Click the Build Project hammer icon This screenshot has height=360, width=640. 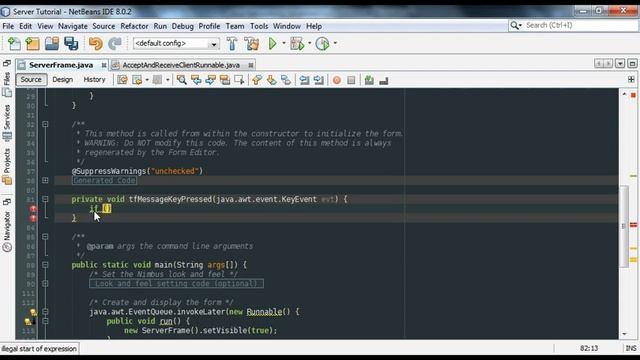coord(232,43)
